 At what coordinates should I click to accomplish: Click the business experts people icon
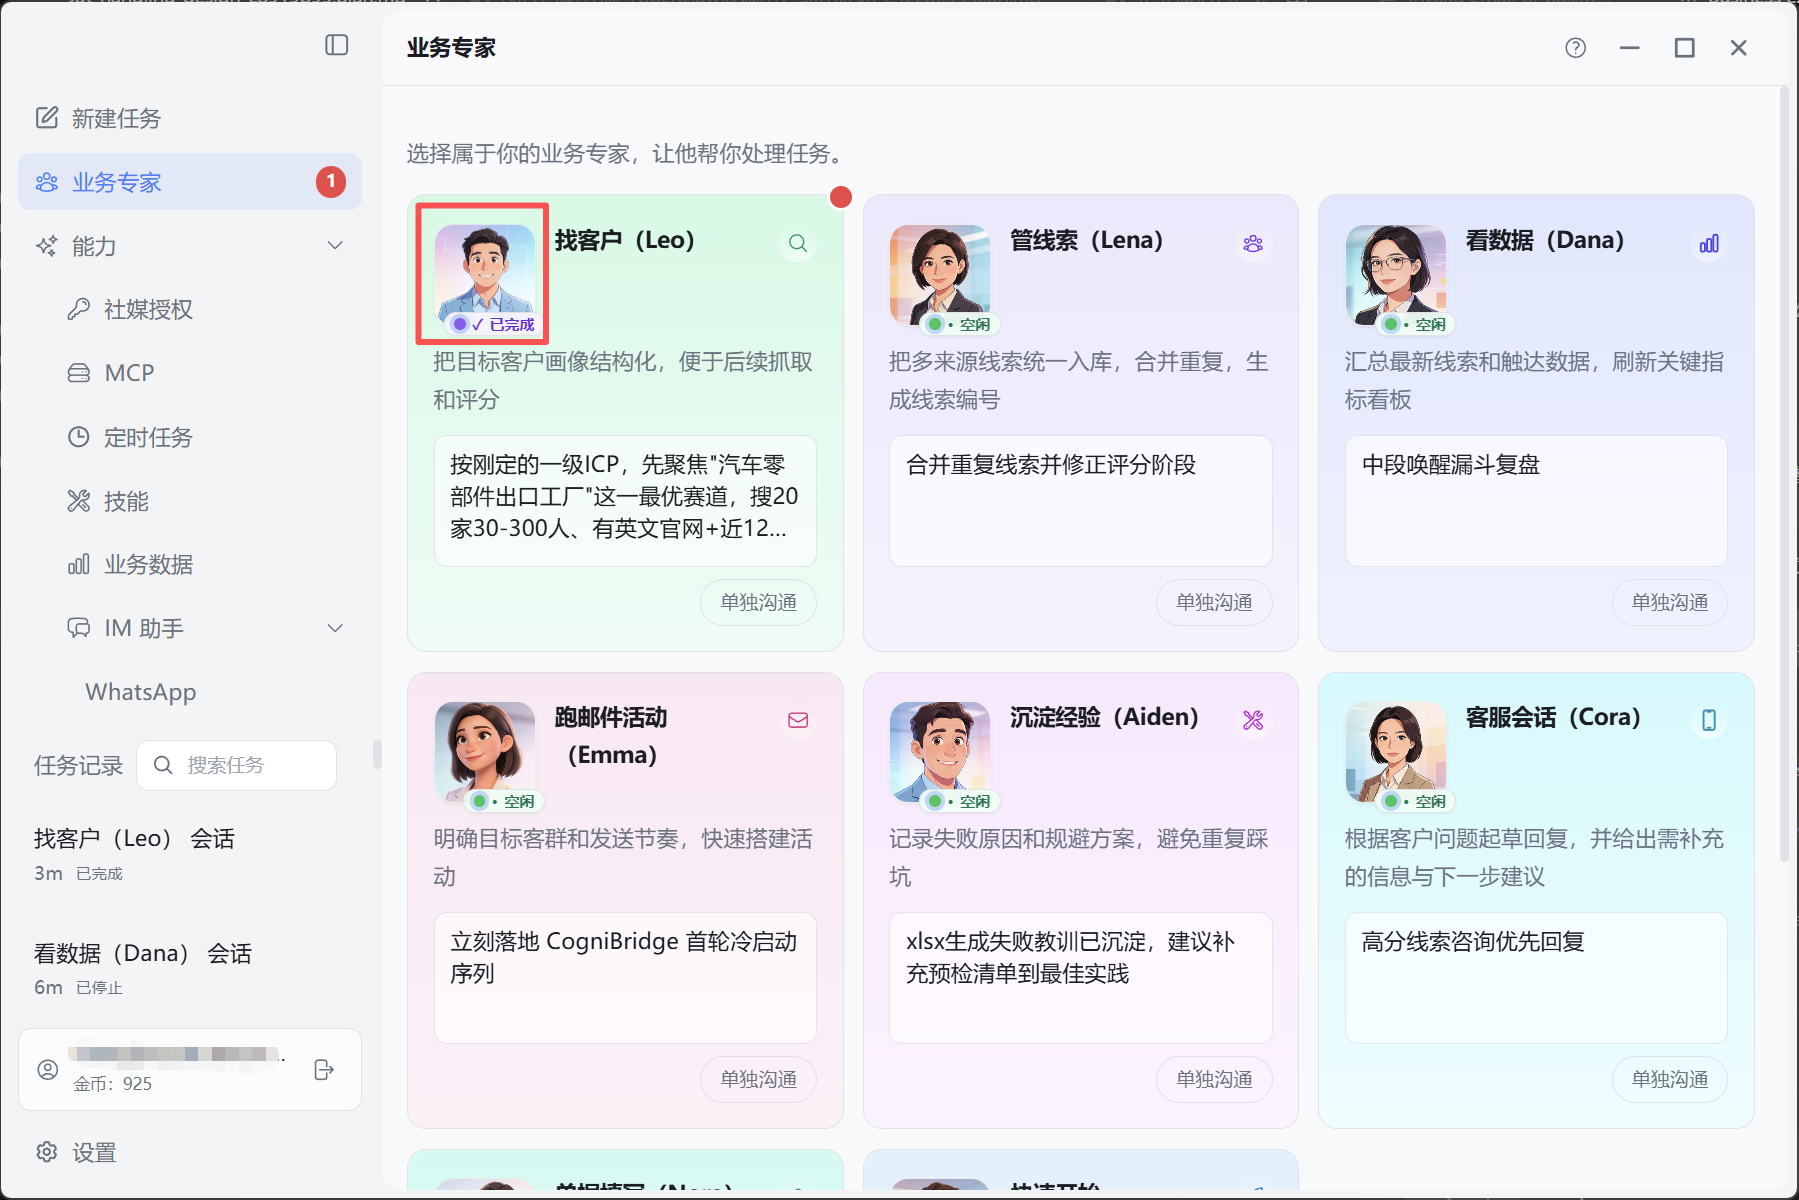coord(47,182)
